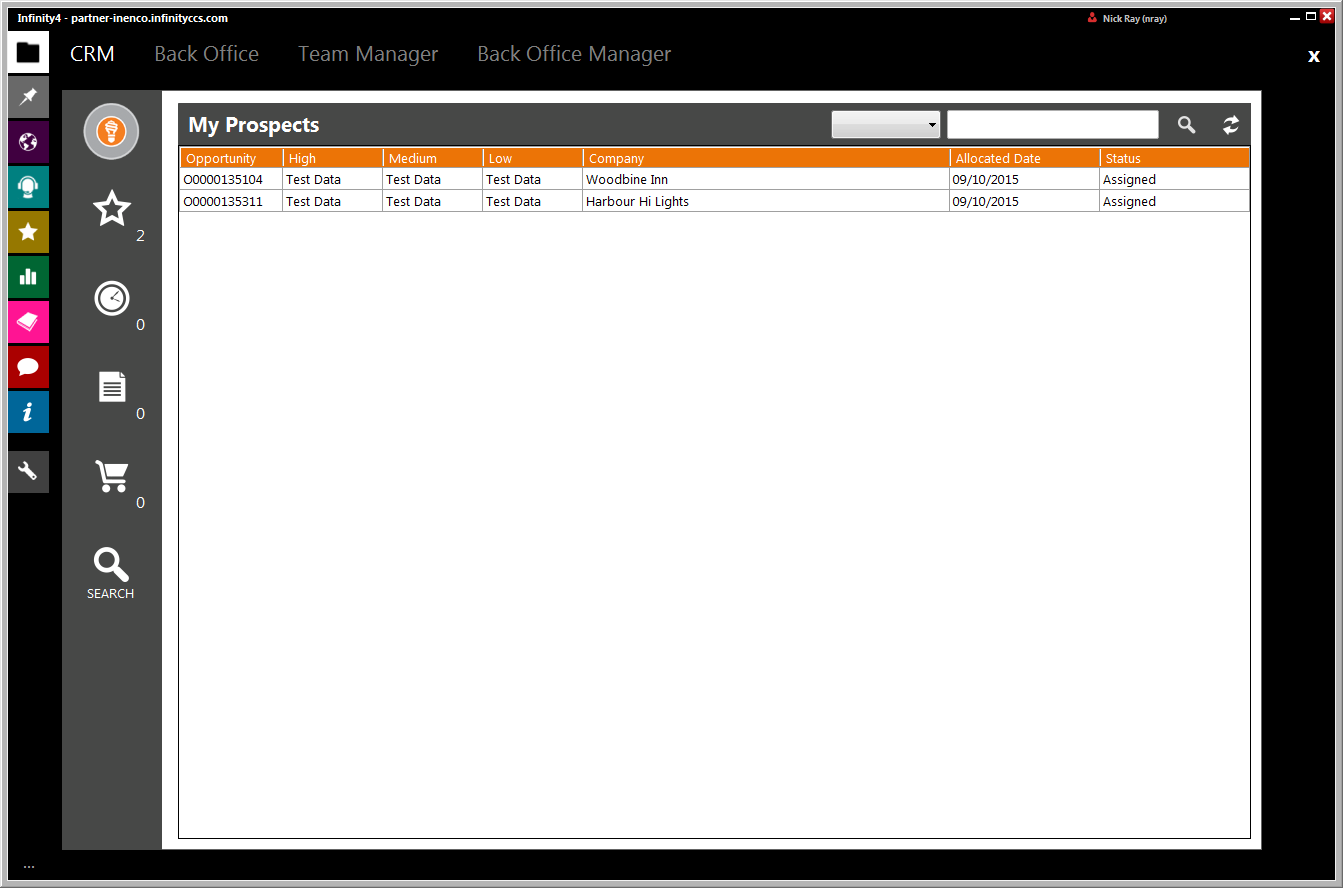The image size is (1343, 888).
Task: Minimize the Infinity4 window
Action: point(1296,17)
